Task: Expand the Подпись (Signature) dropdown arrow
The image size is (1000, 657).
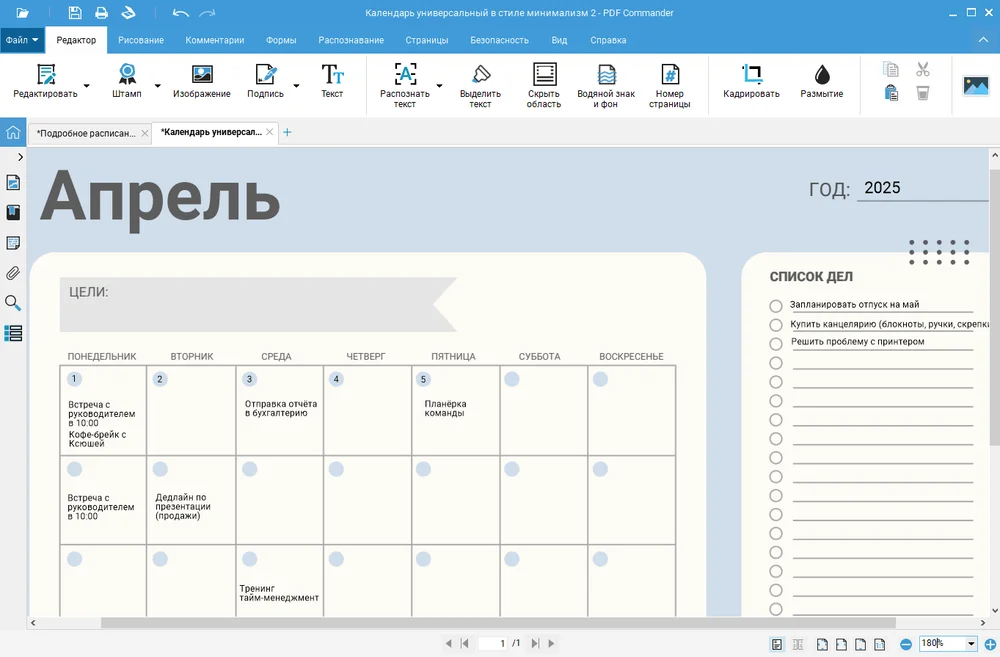Action: (296, 86)
